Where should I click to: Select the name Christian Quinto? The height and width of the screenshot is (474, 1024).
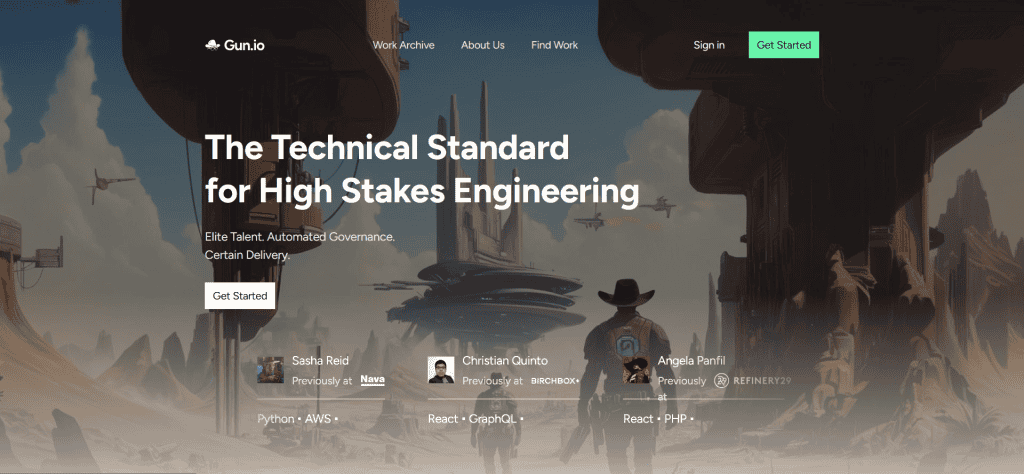point(504,360)
